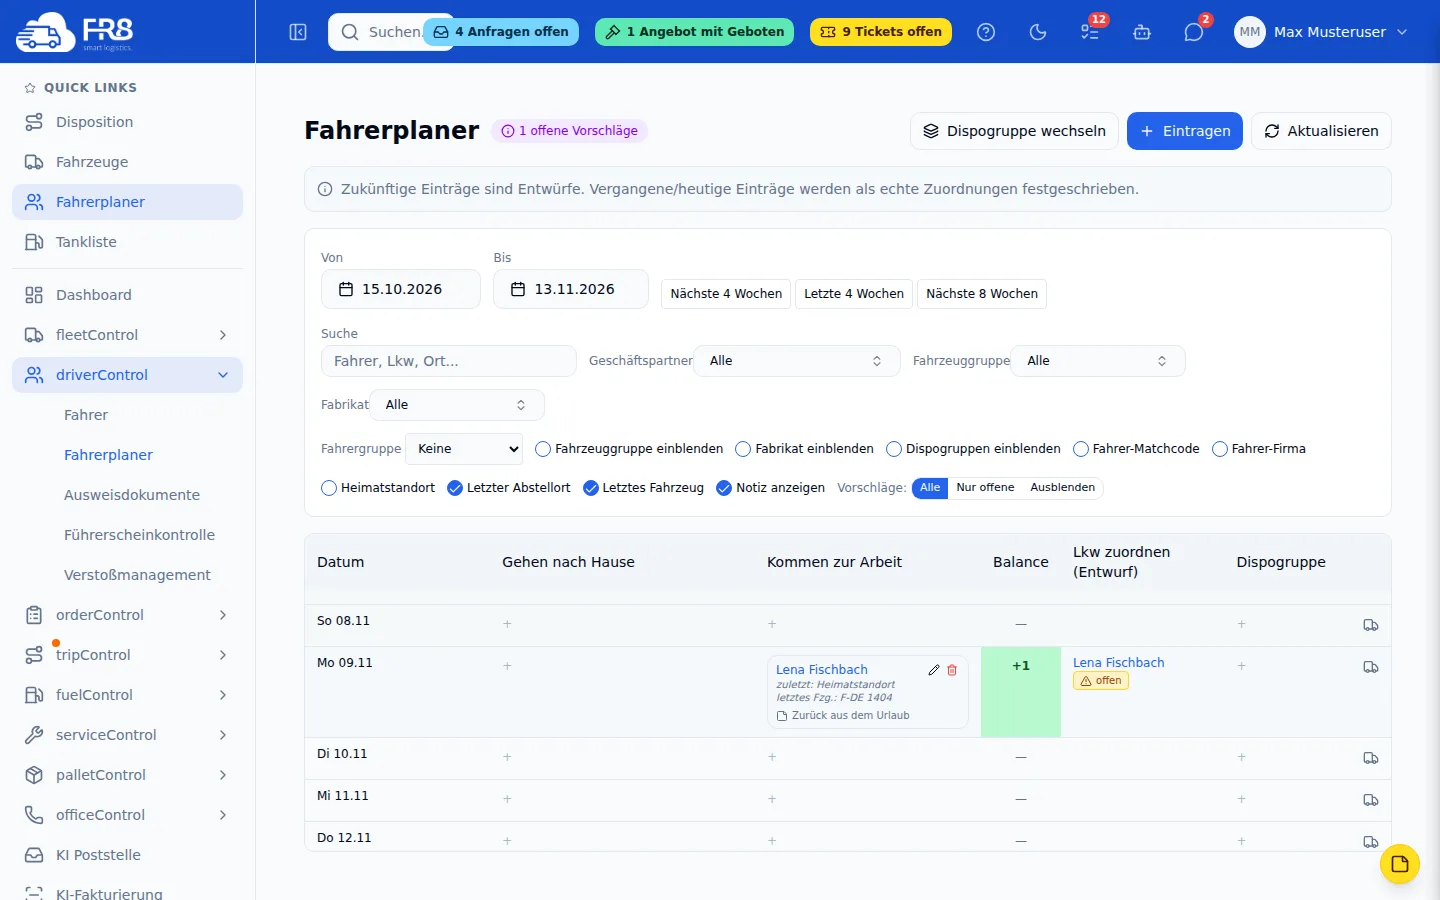Open the Dashboard sidebar item
Viewport: 1440px width, 900px height.
pos(127,295)
